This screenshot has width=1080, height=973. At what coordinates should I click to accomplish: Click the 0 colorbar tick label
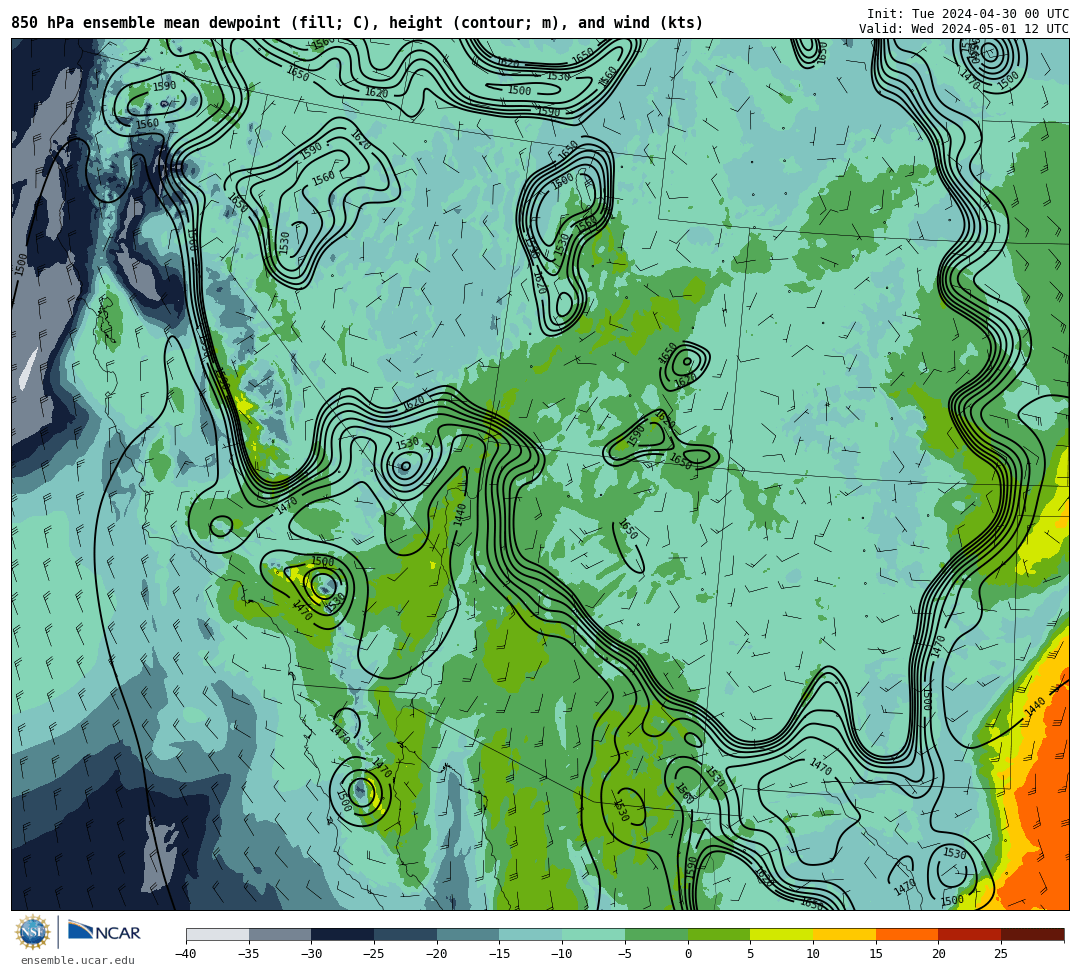pos(688,954)
